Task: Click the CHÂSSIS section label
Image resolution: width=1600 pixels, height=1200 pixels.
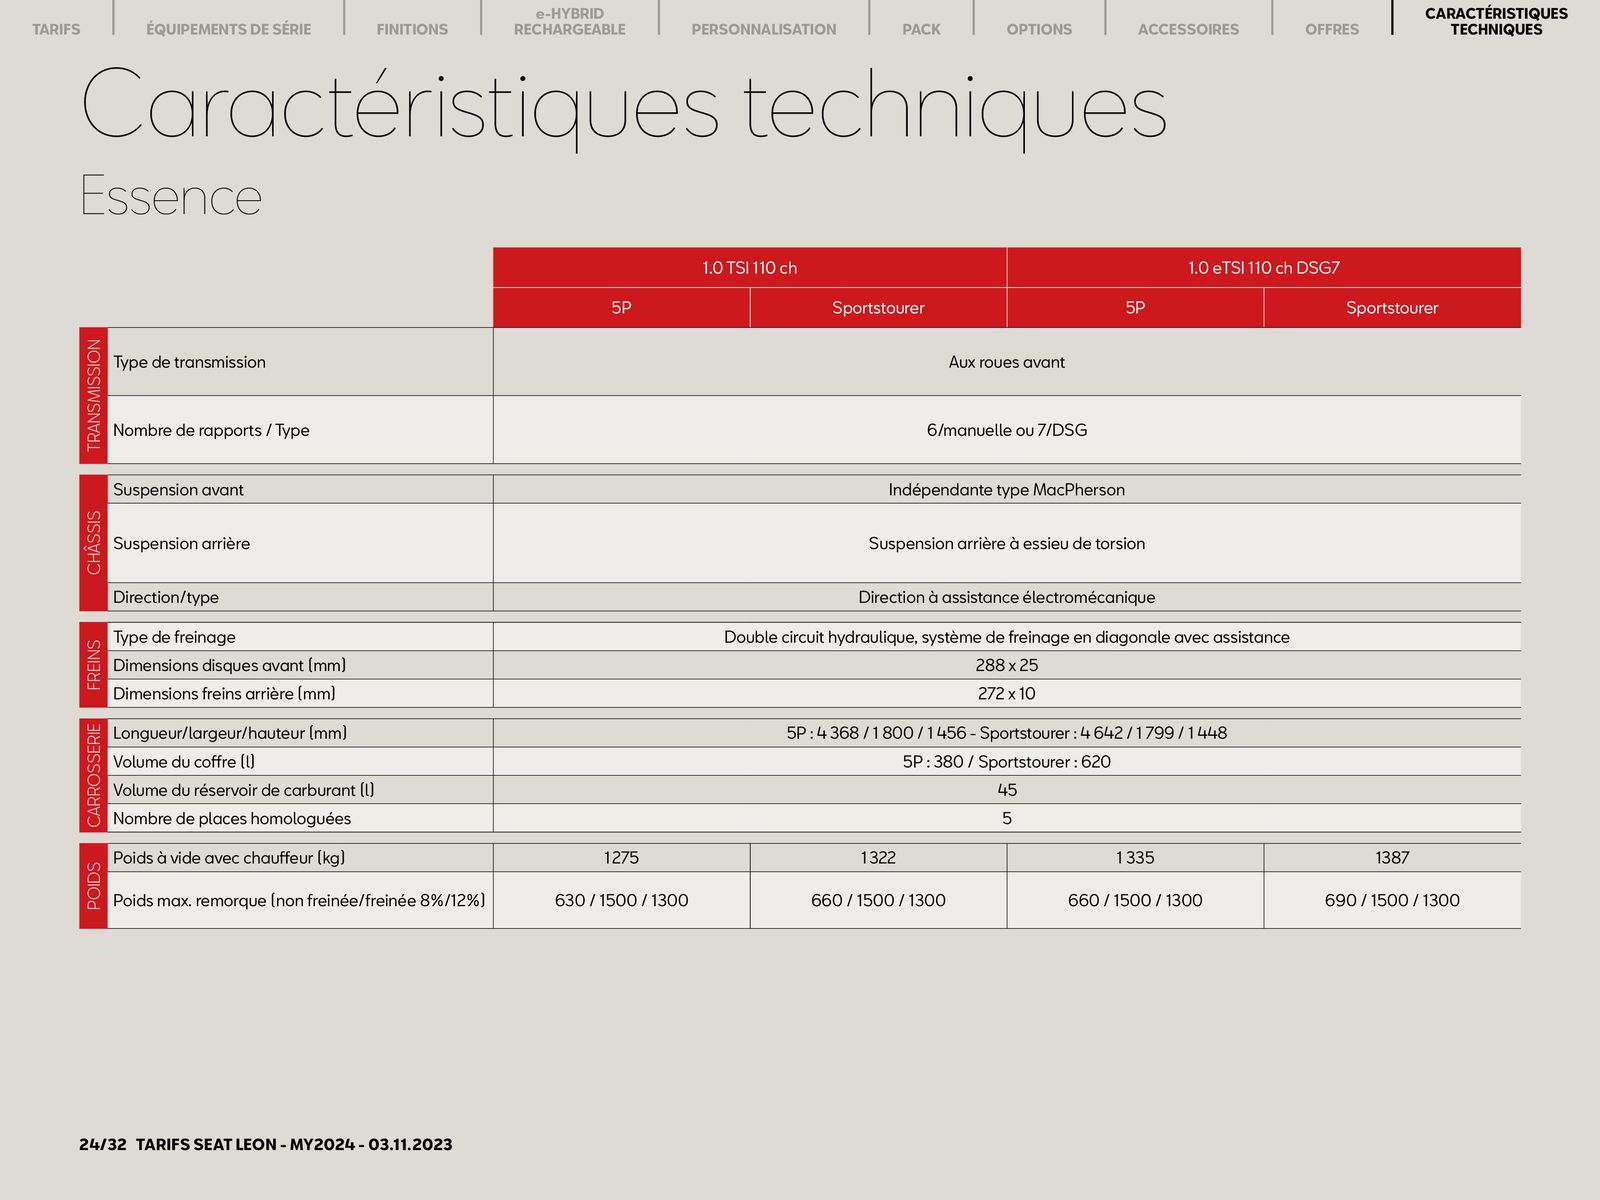Action: (x=93, y=542)
